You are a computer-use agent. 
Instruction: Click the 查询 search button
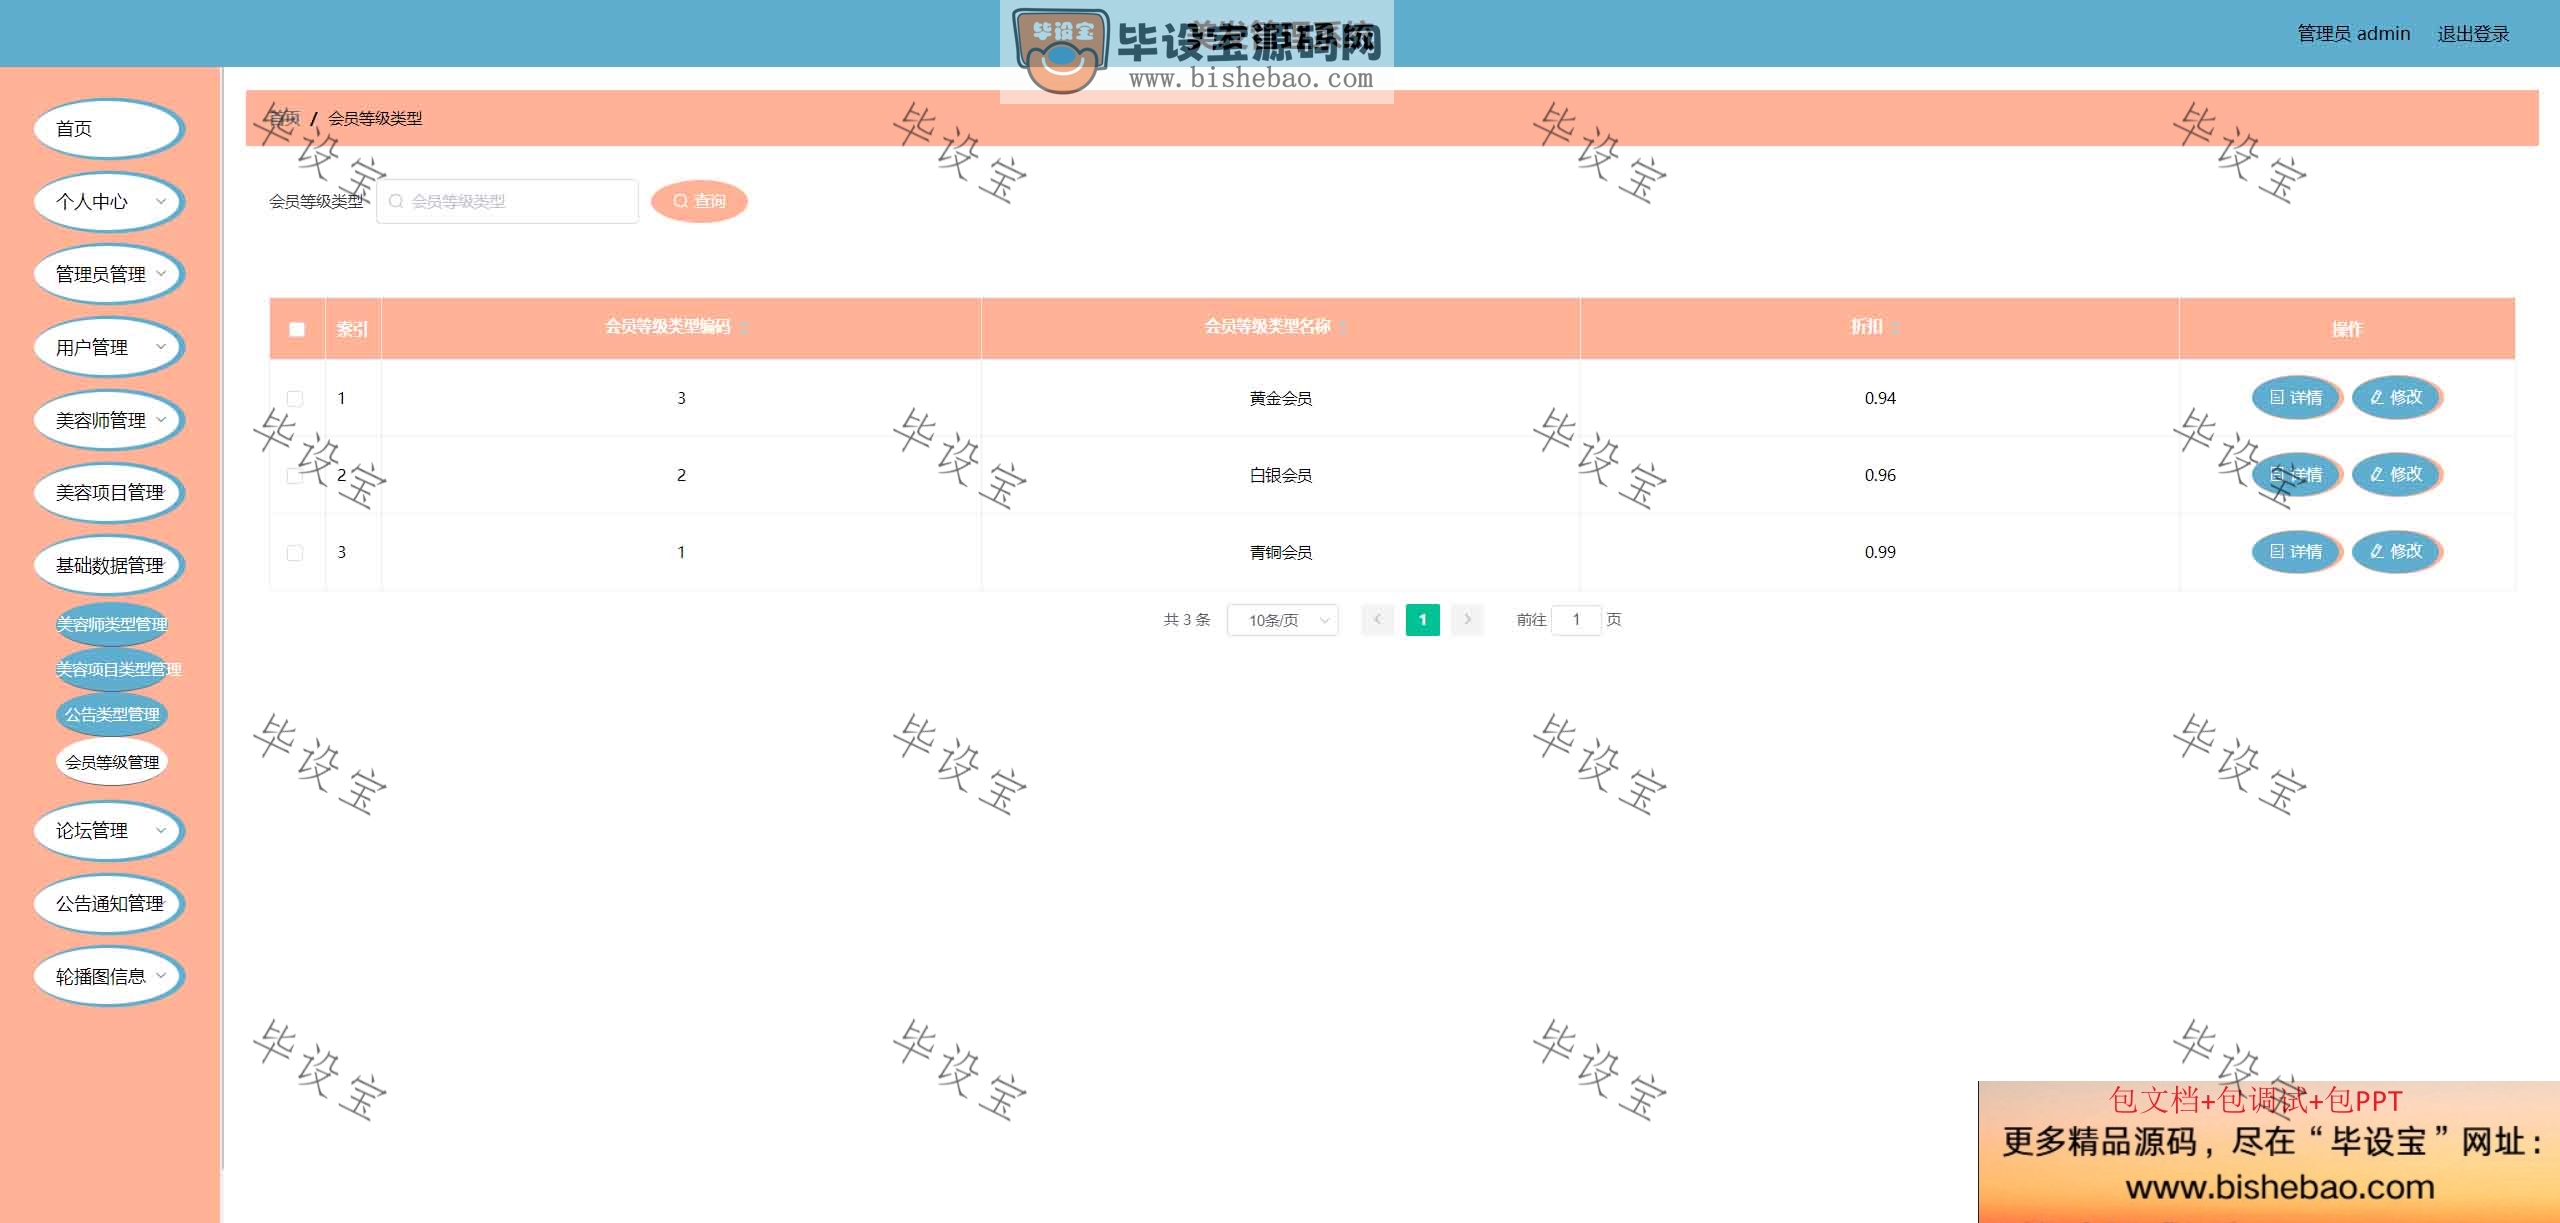(699, 201)
